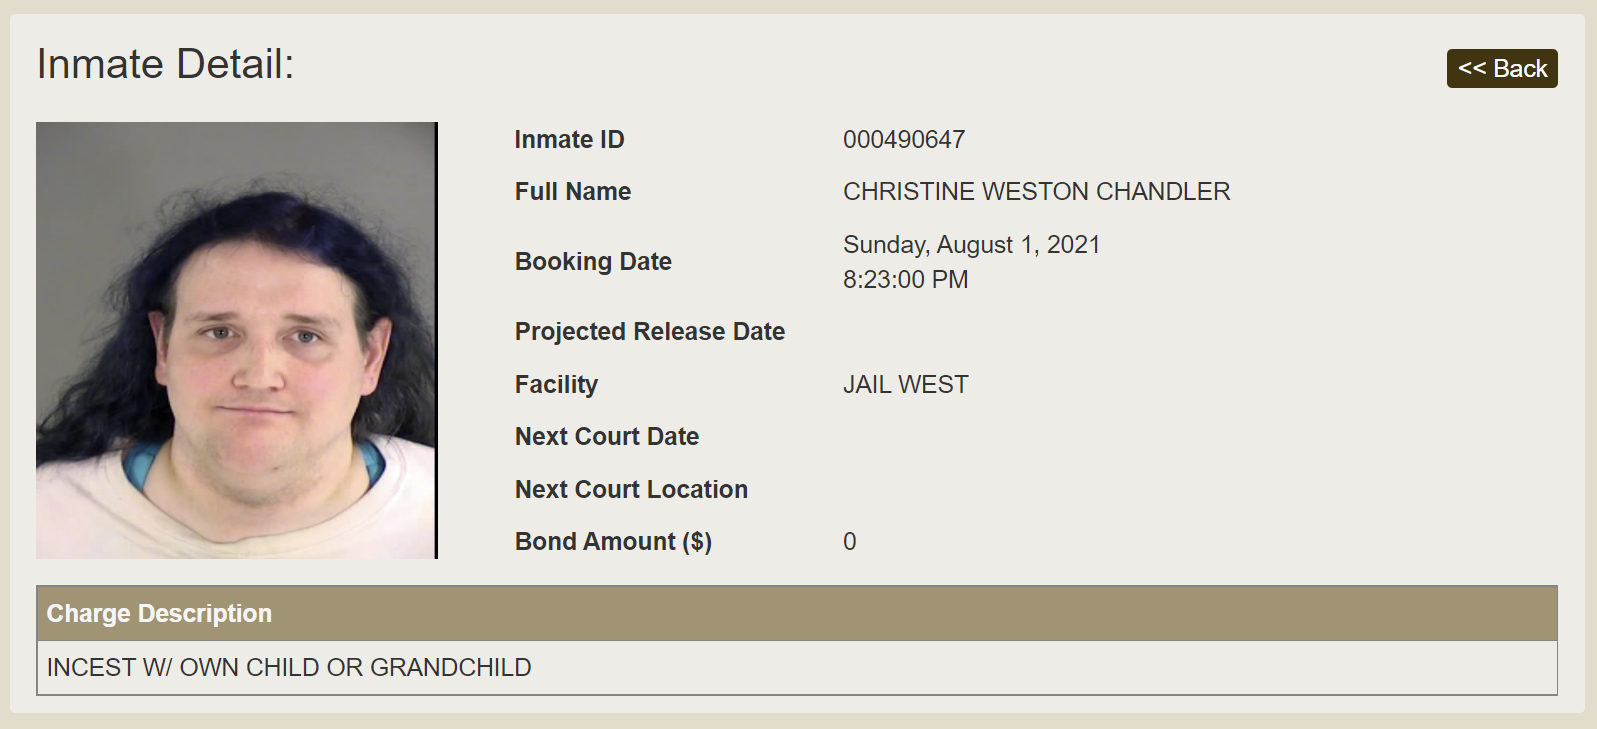Click the inmate booking photo

click(236, 340)
